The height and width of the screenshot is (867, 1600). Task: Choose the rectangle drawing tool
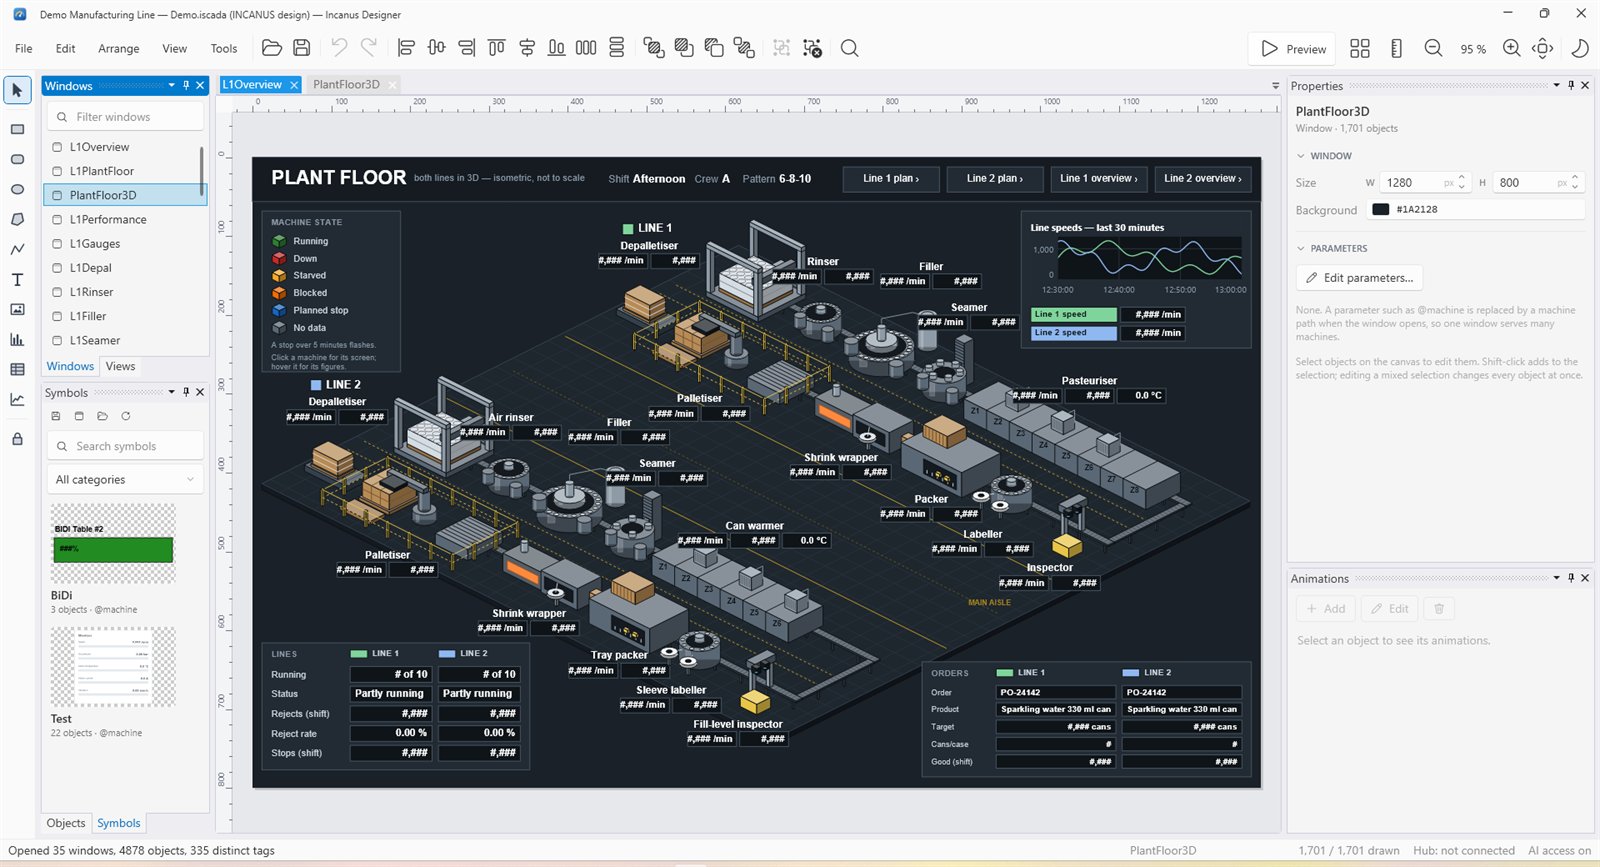[17, 129]
